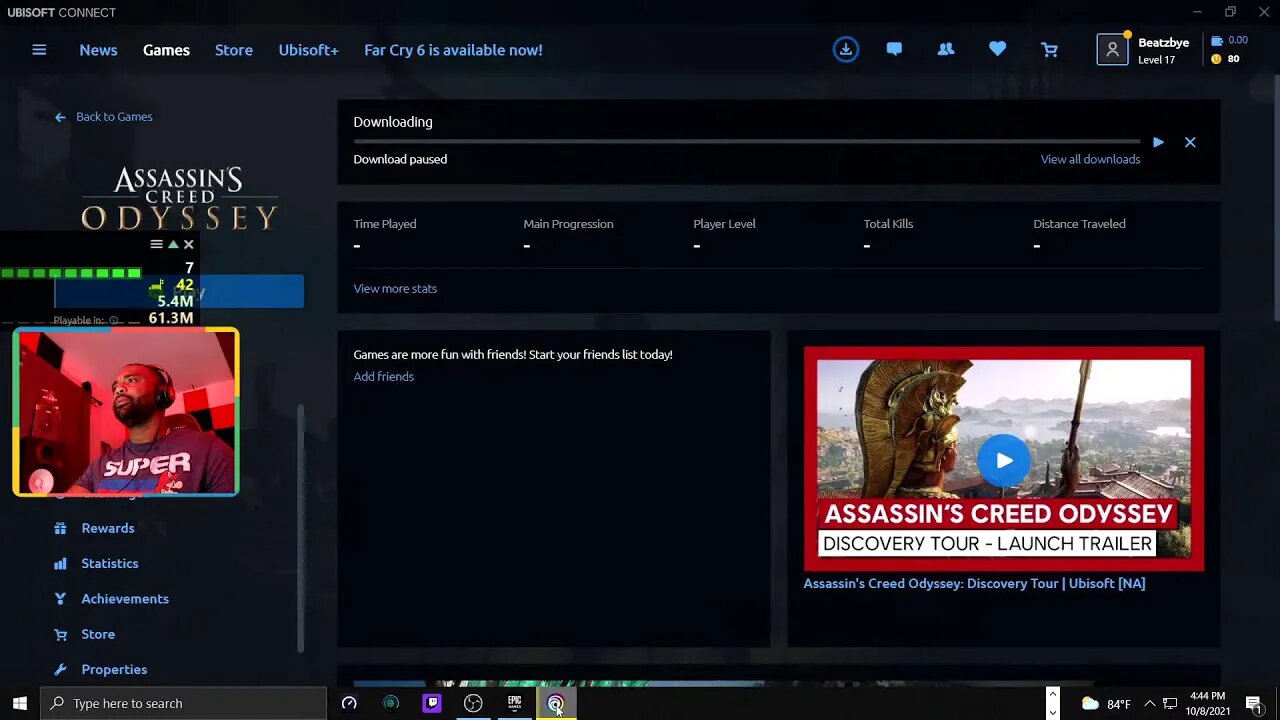Click the sidebar vertical scrollbar

point(300,528)
